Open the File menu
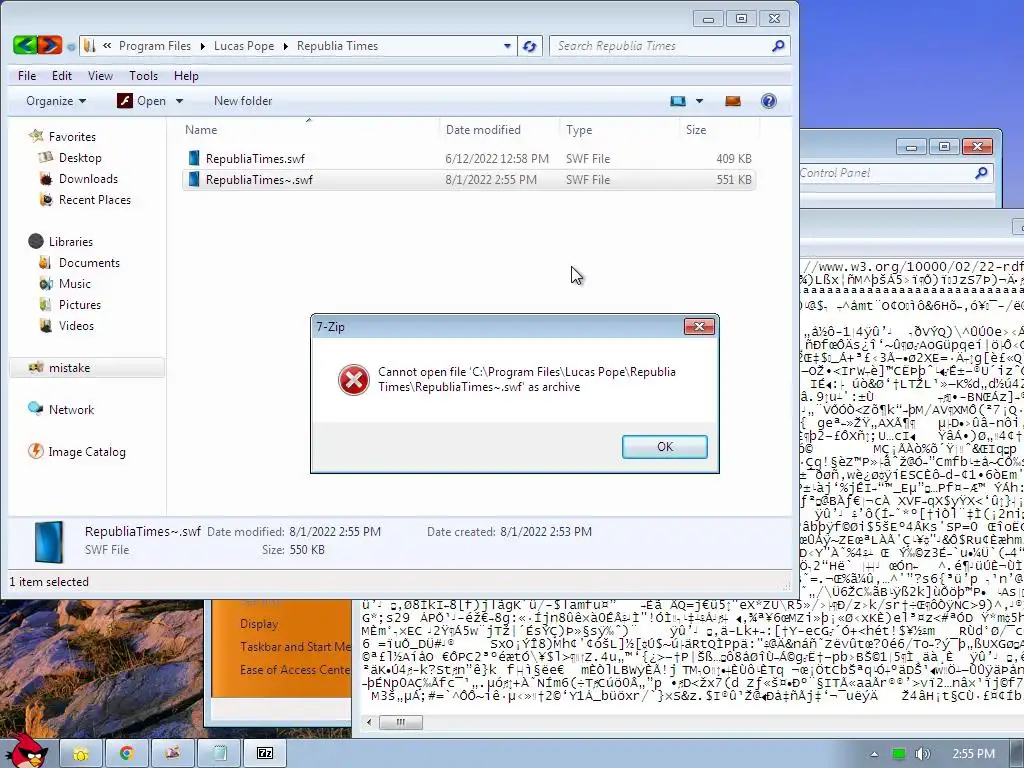Screen dimensions: 1024x768 coord(27,76)
